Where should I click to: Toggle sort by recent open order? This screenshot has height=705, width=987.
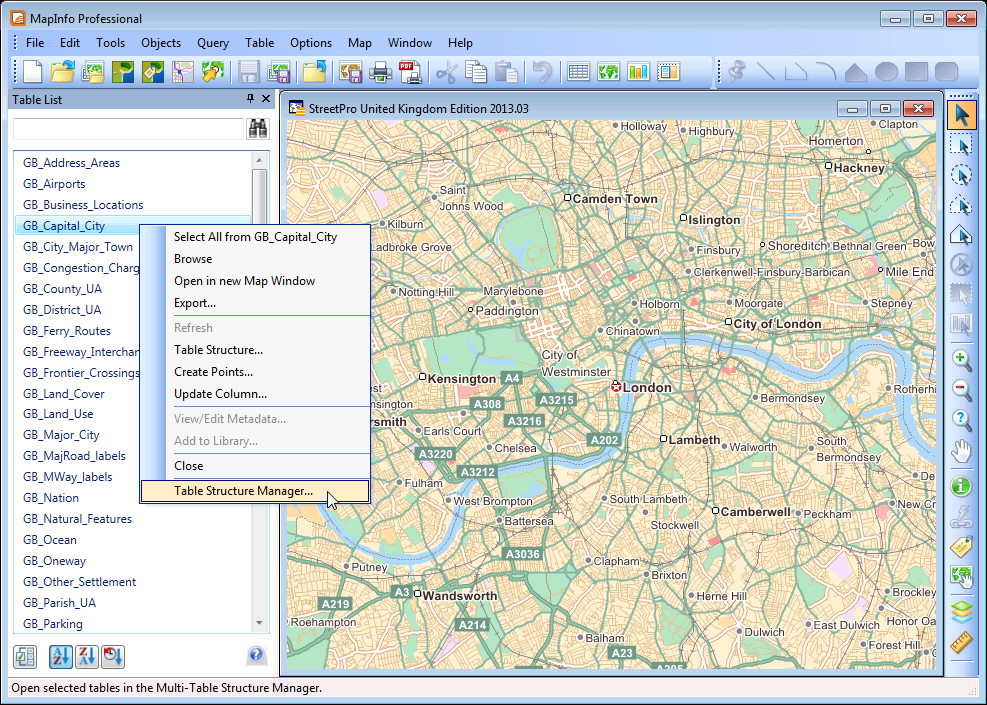[113, 657]
